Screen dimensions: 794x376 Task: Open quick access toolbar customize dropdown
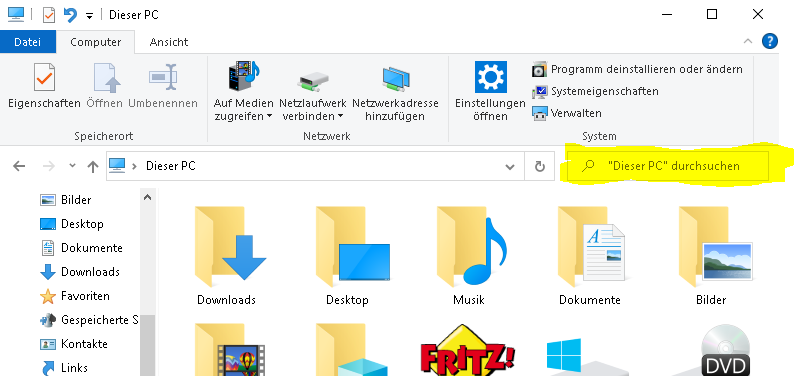point(89,16)
